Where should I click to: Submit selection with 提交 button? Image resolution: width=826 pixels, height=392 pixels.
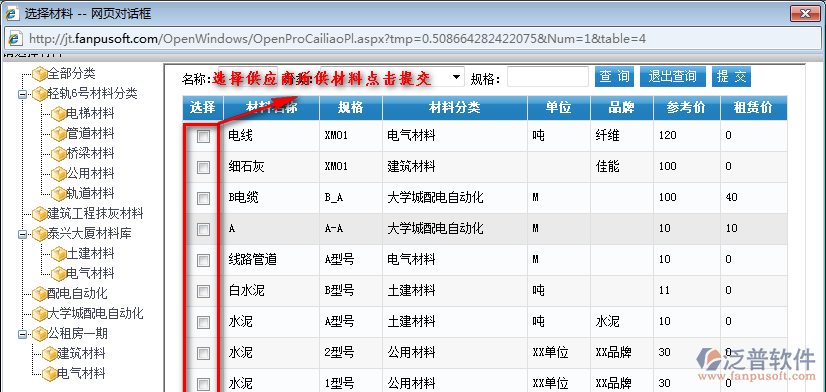pos(731,77)
